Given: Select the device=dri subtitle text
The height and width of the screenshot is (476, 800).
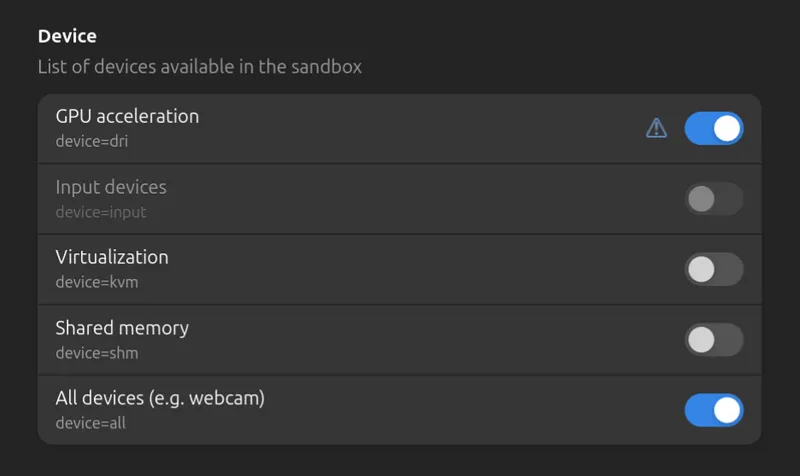Looking at the screenshot, I should coord(92,141).
